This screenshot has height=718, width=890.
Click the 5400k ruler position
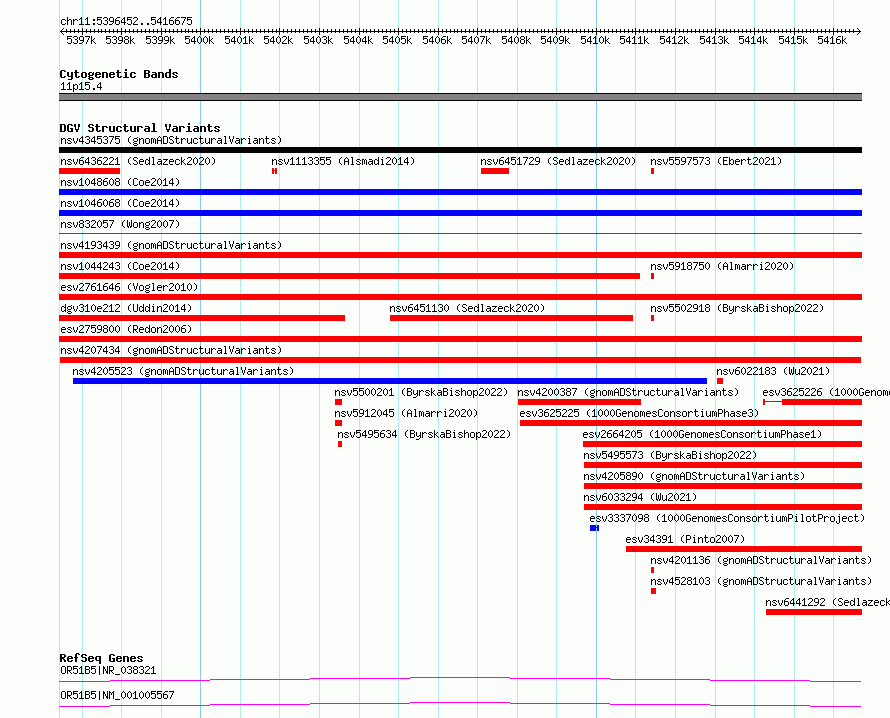click(x=199, y=40)
